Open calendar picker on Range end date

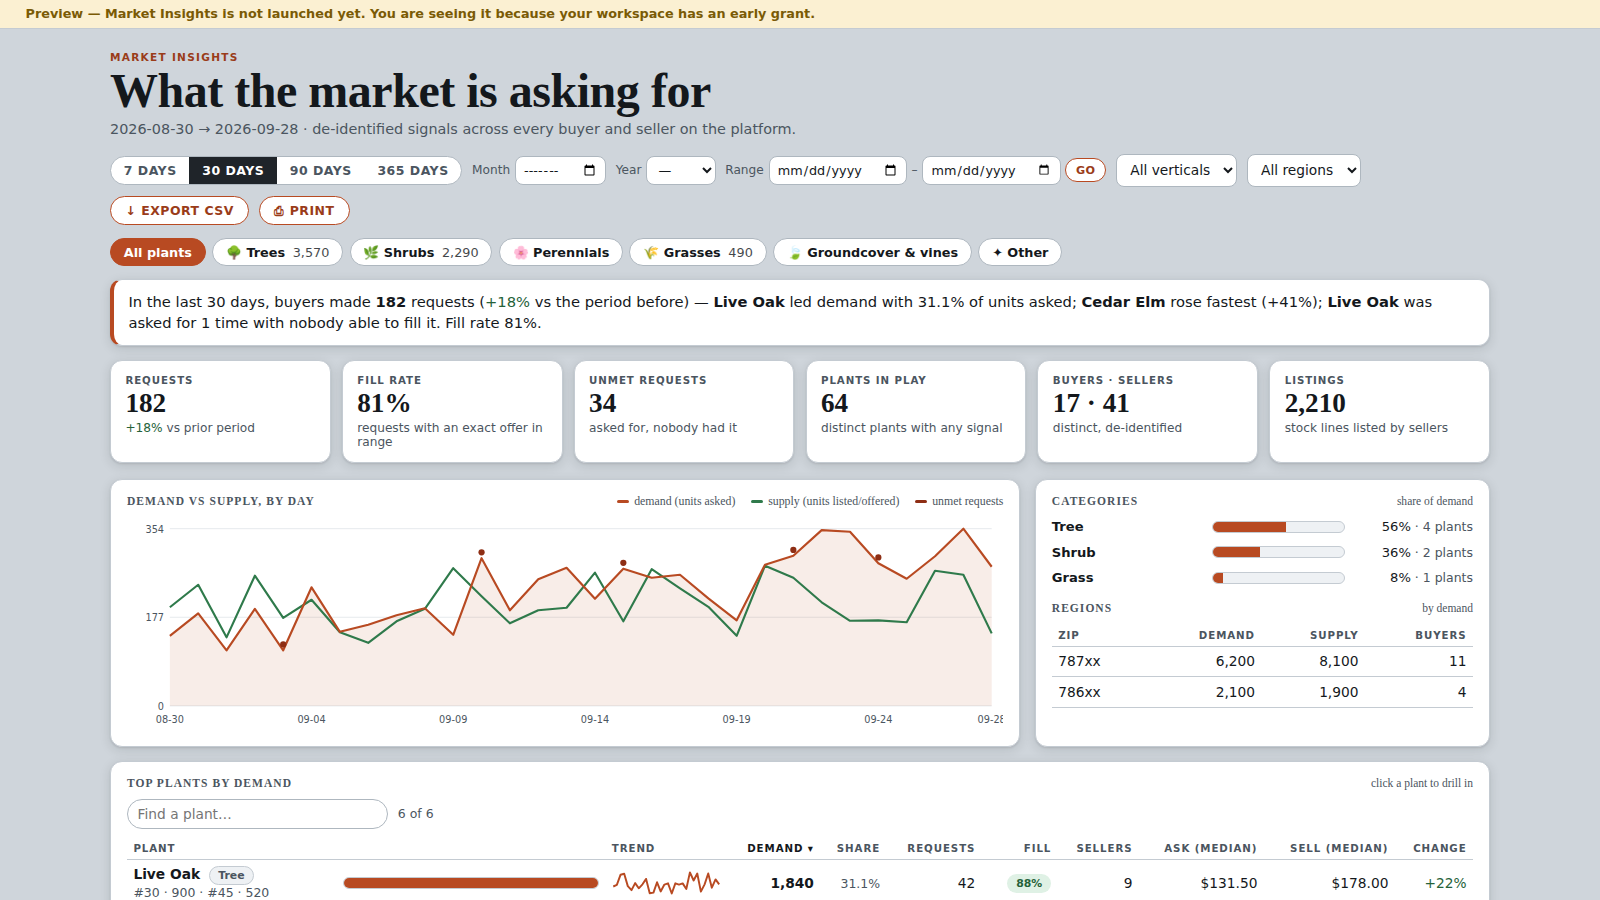(1044, 170)
